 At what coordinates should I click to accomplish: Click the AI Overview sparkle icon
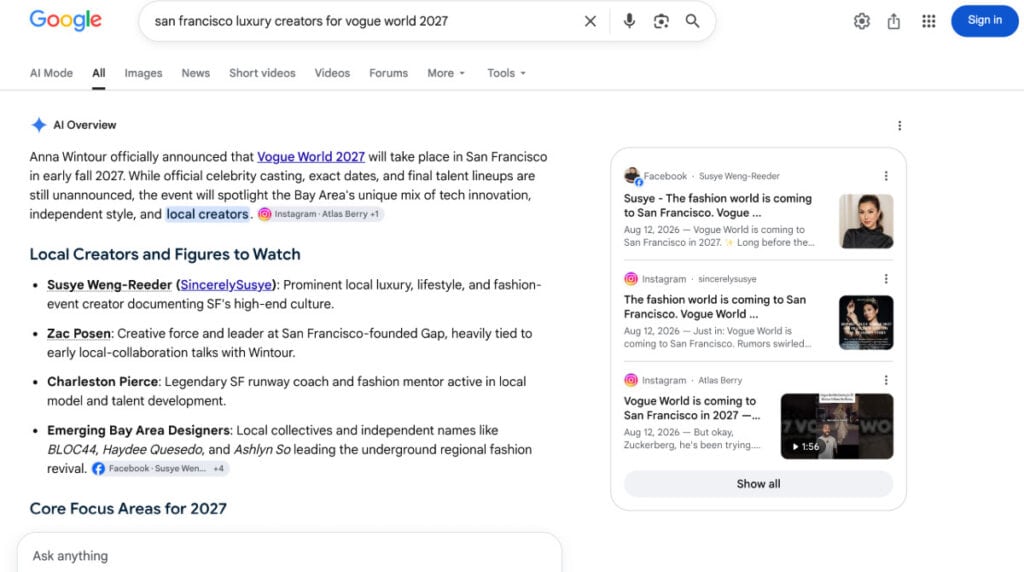tap(39, 125)
